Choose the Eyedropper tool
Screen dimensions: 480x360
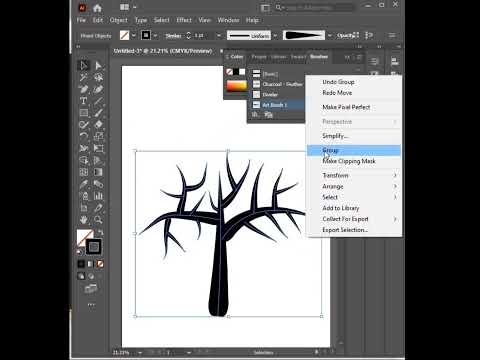click(83, 184)
